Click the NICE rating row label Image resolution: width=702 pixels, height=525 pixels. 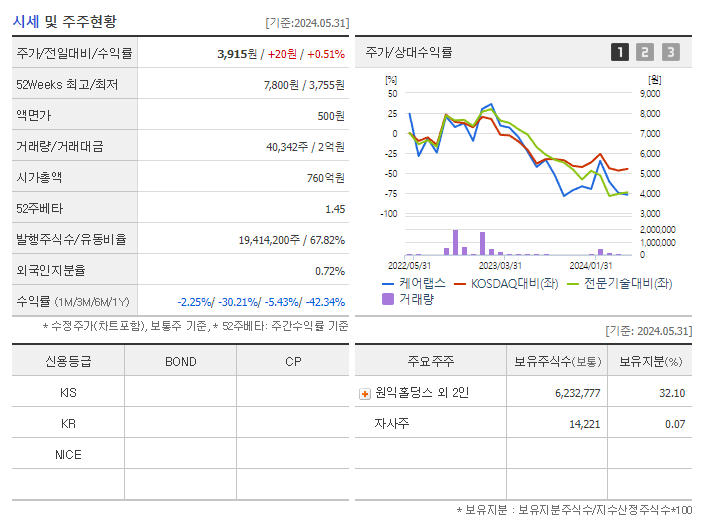point(68,455)
